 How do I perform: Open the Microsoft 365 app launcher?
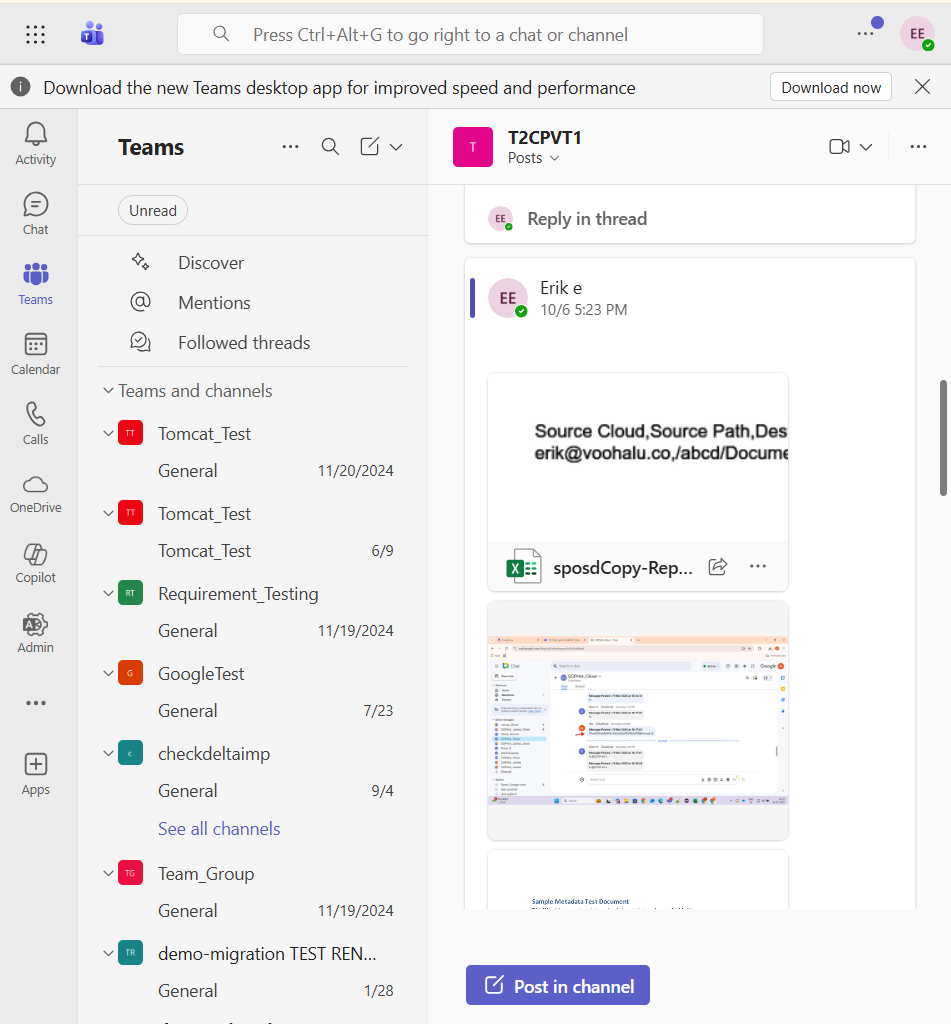click(x=35, y=34)
